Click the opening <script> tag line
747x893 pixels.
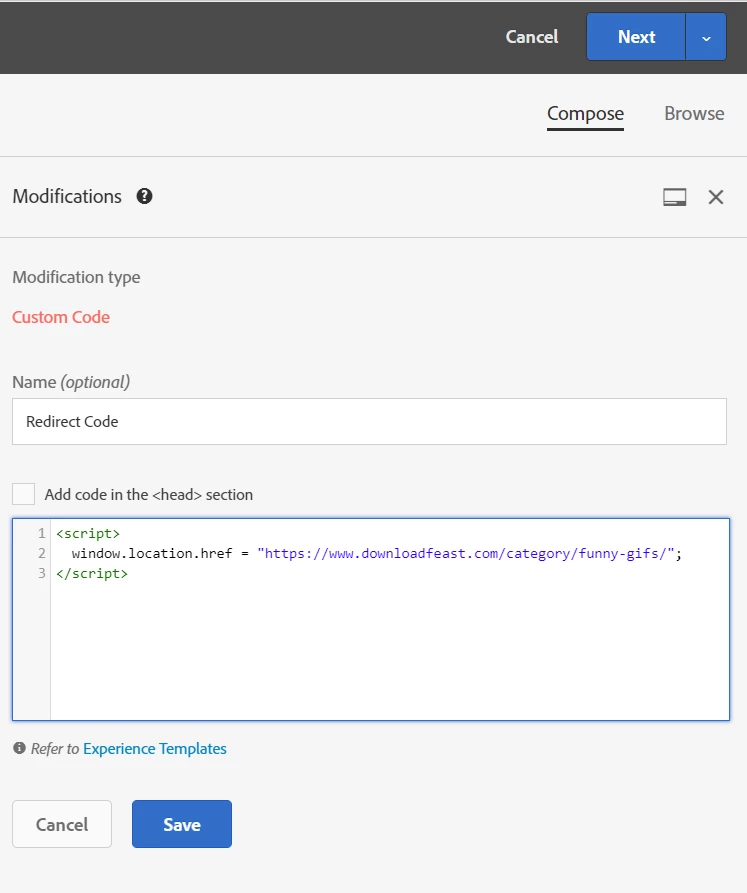pos(88,534)
